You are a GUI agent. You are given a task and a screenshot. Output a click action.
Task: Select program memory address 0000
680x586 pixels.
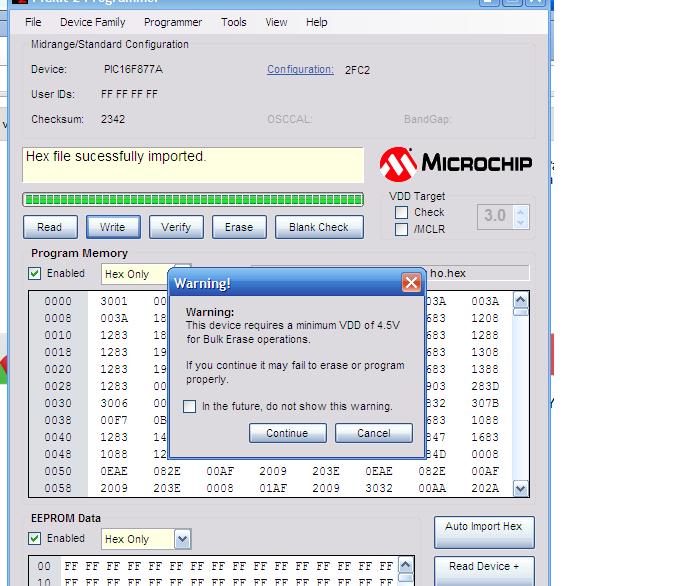pyautogui.click(x=58, y=301)
